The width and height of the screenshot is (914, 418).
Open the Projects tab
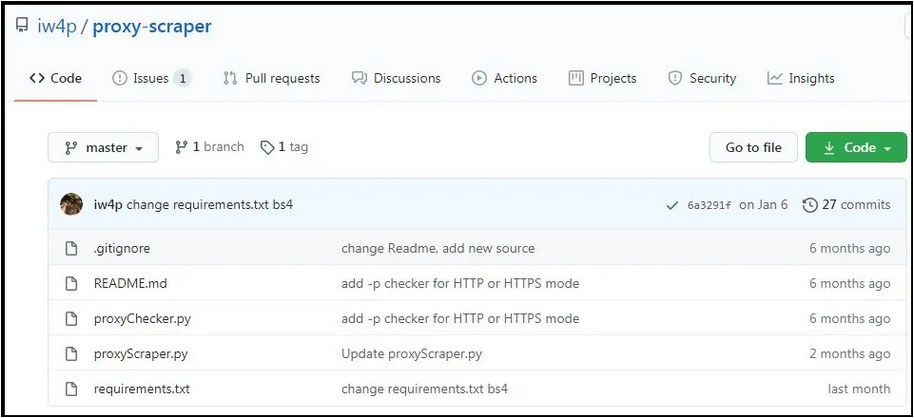[603, 78]
